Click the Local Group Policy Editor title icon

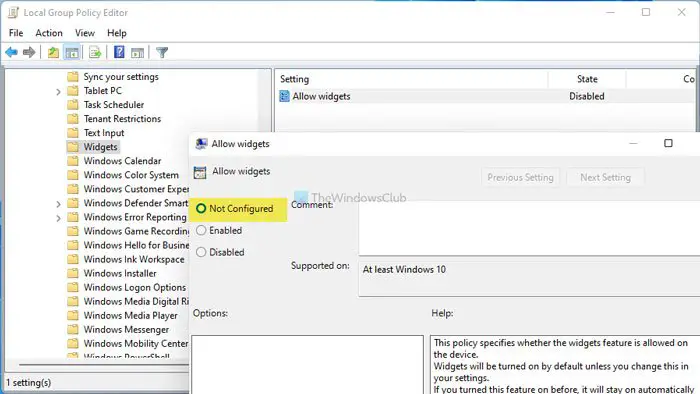[13, 12]
